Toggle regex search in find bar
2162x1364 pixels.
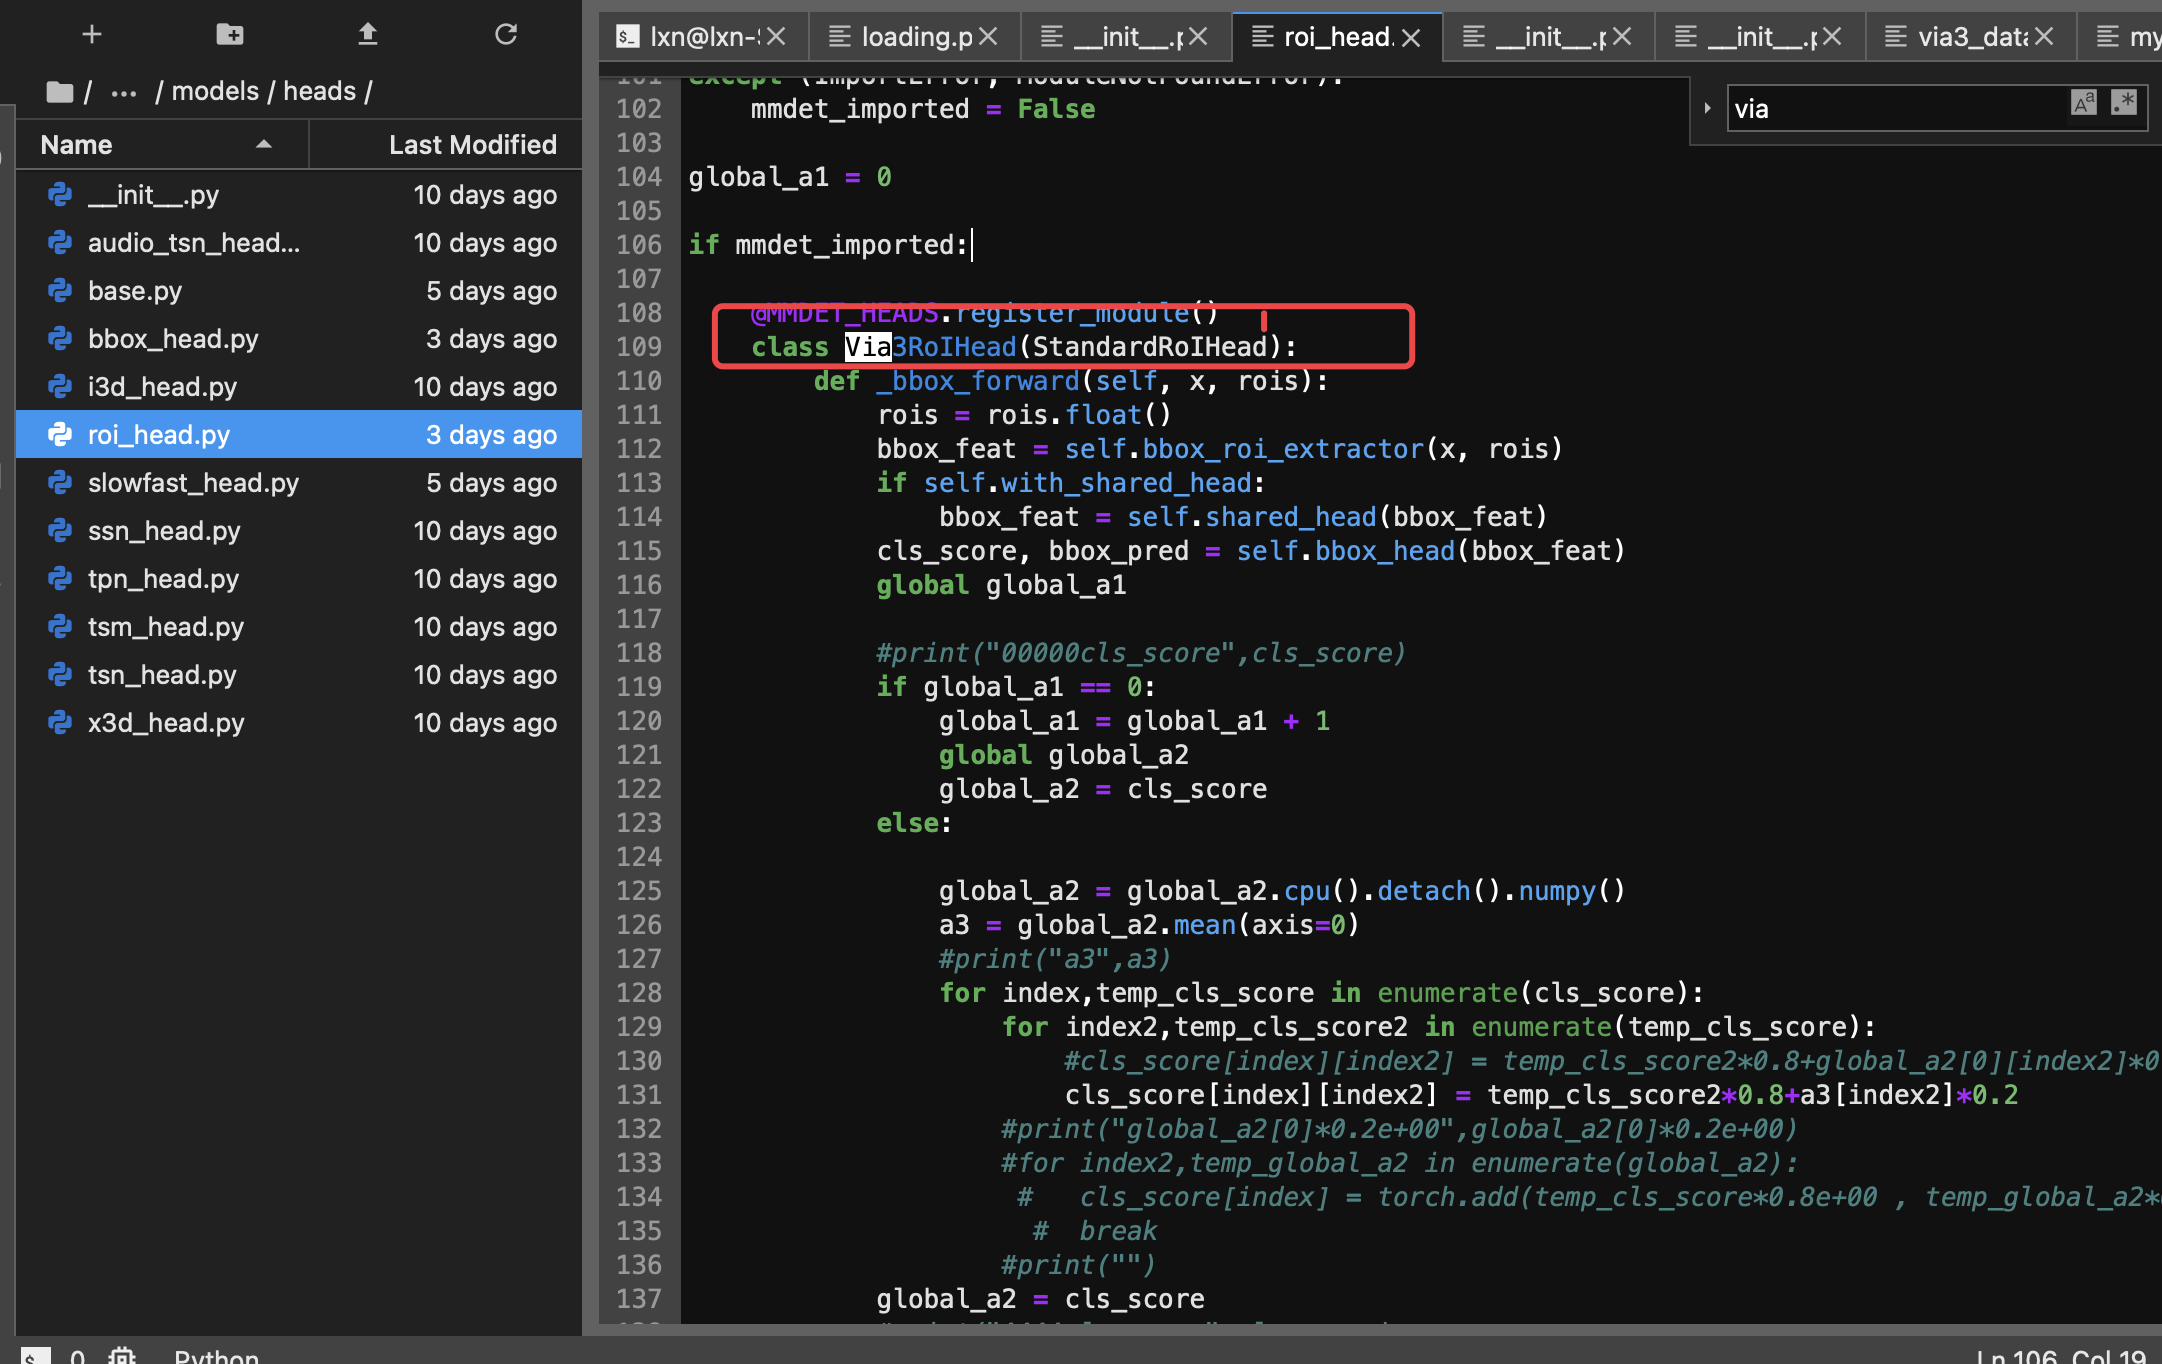point(2126,107)
